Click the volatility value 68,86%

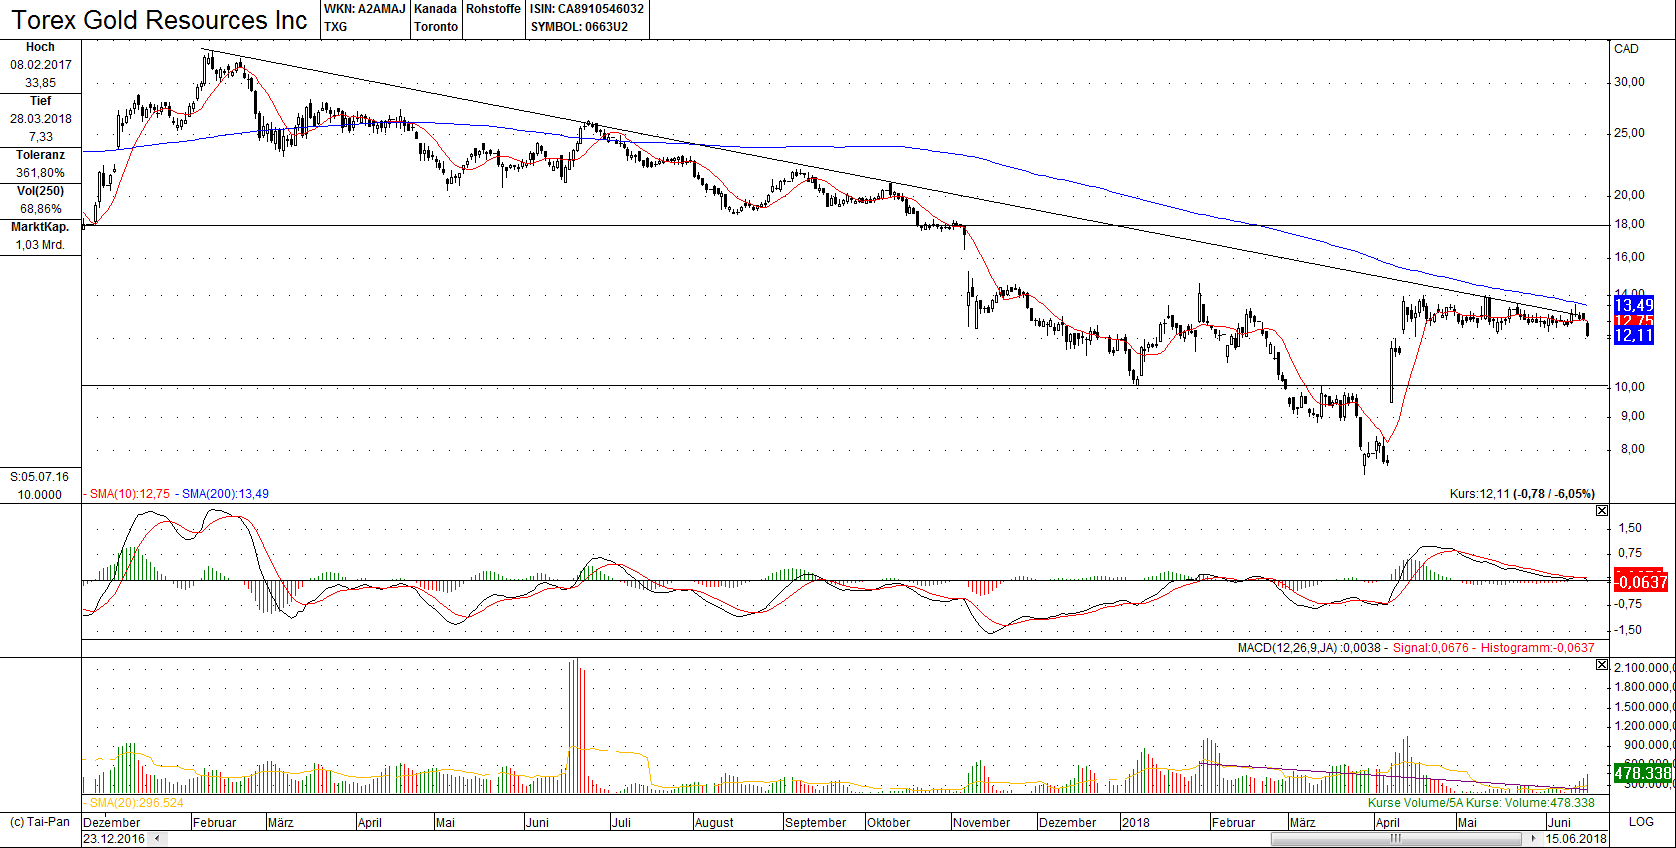[41, 209]
